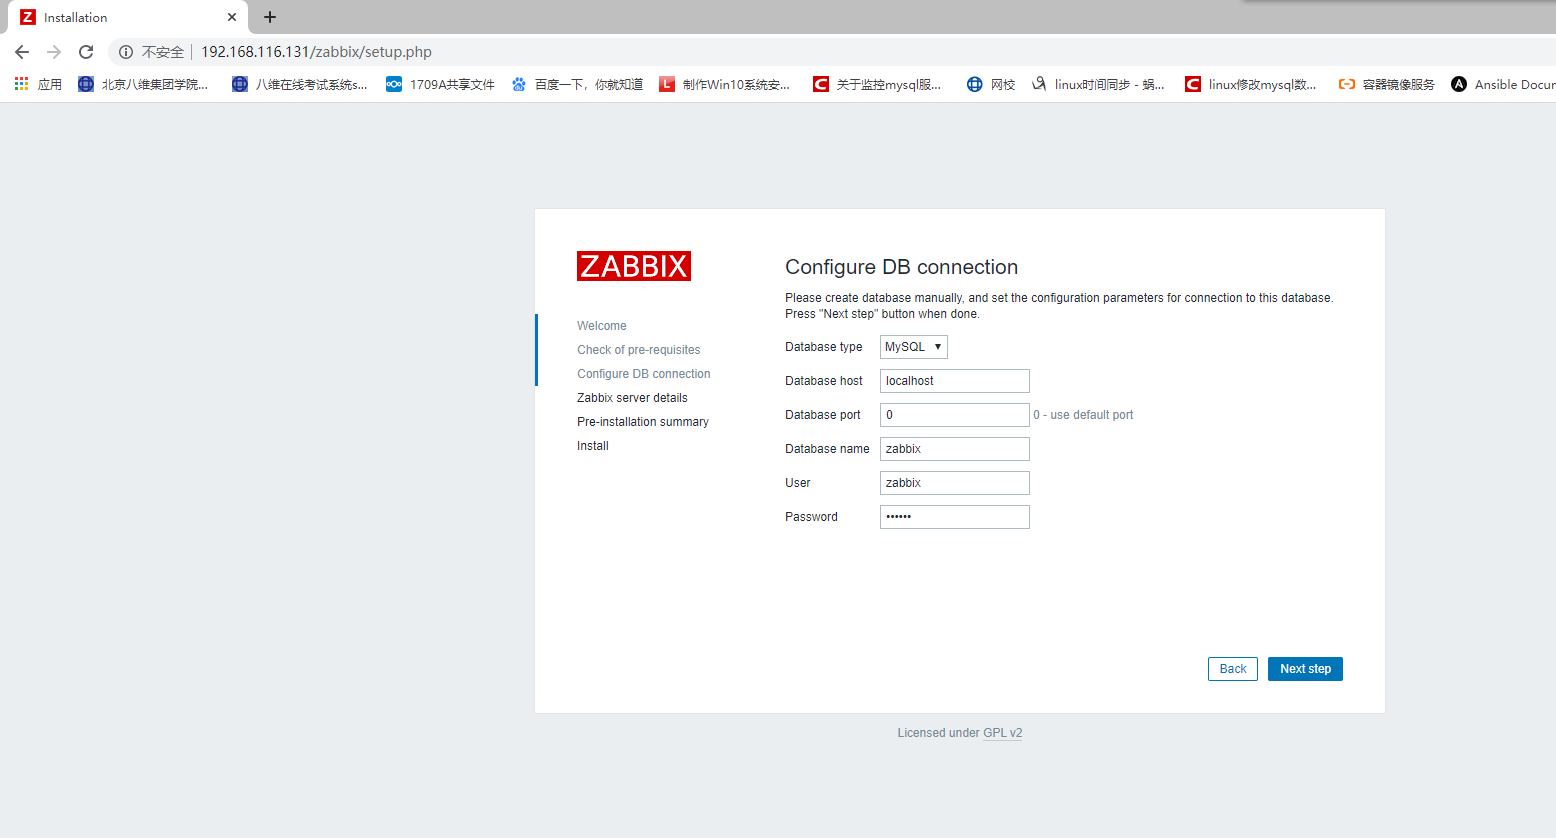This screenshot has width=1556, height=838.
Task: Select the Install step in sidebar
Action: (593, 446)
